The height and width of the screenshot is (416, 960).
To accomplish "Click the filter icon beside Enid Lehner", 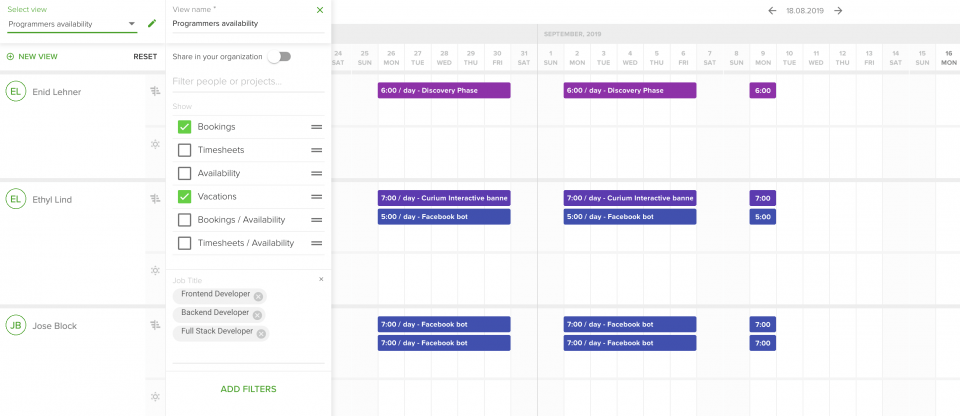I will 156,91.
